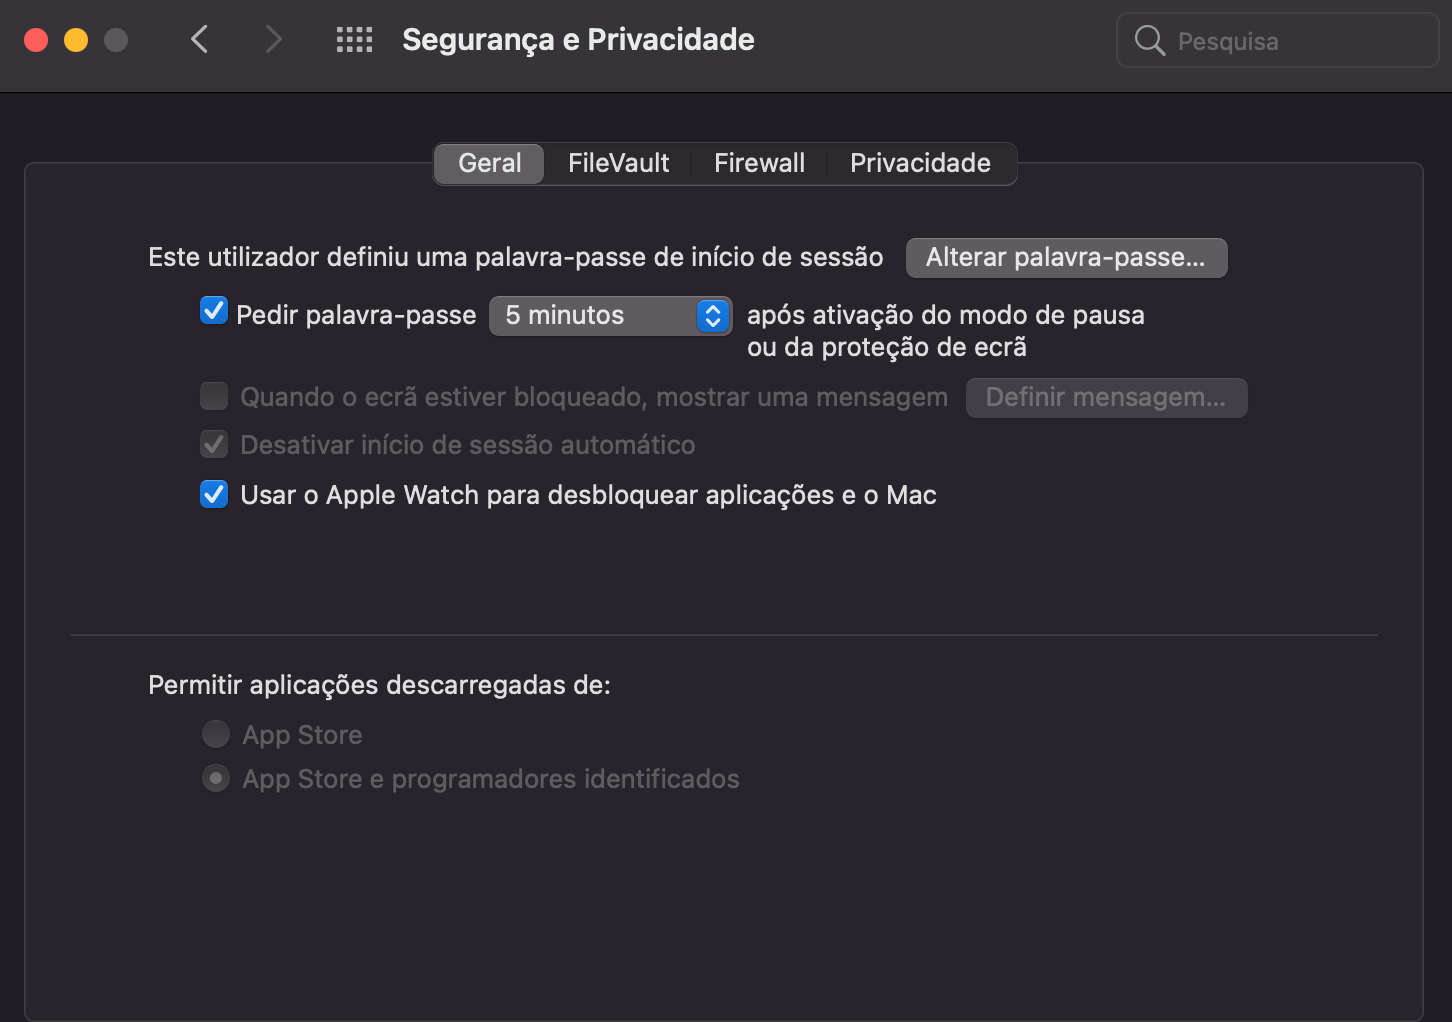Toggle 'Desativar início de sessão automático'

pyautogui.click(x=213, y=444)
